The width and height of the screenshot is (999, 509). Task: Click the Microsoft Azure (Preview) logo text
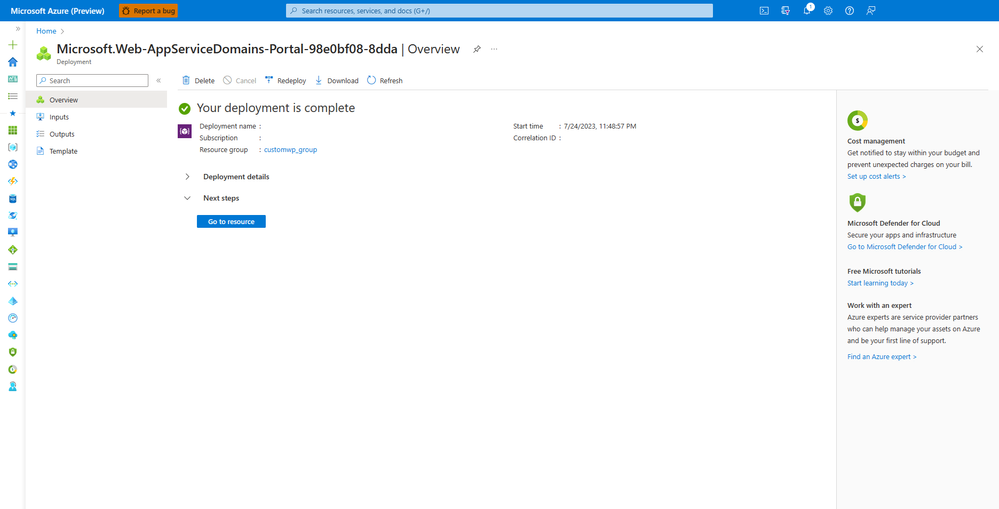tap(57, 11)
